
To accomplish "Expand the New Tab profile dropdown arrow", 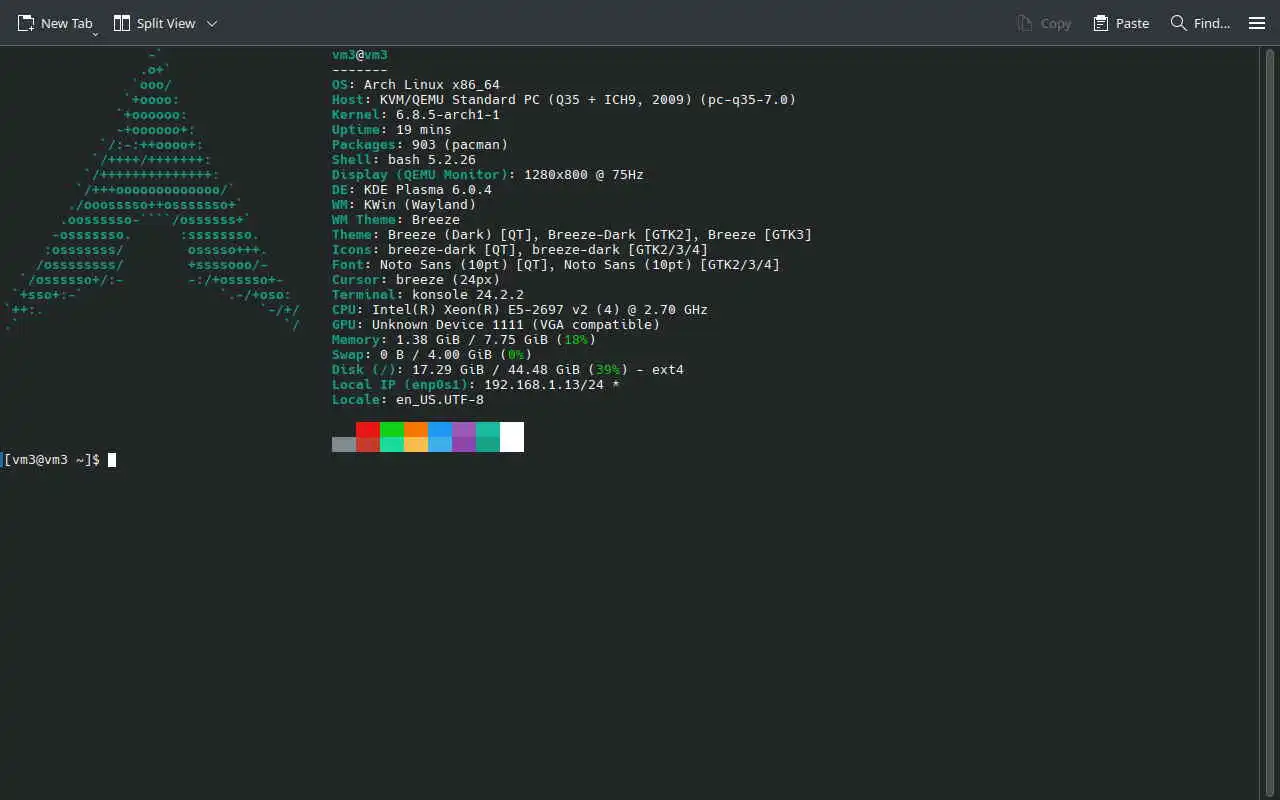I will coord(95,33).
